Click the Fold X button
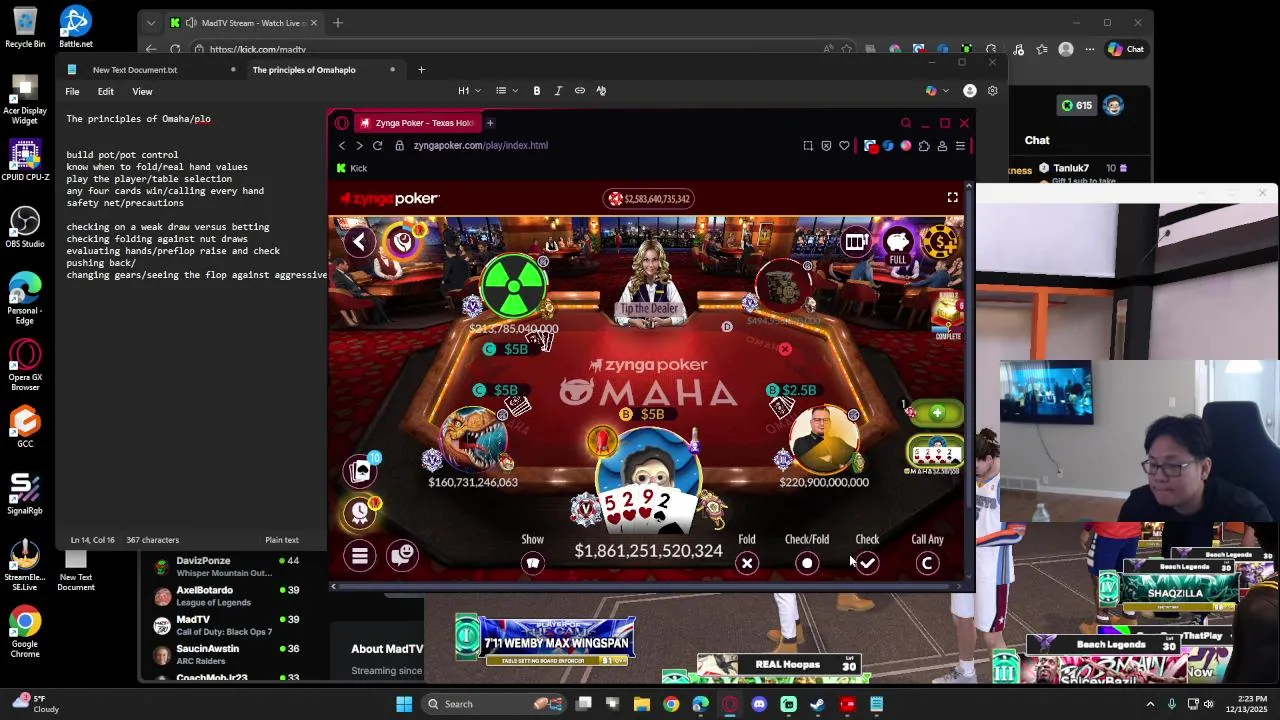The width and height of the screenshot is (1280, 720). pyautogui.click(x=747, y=563)
